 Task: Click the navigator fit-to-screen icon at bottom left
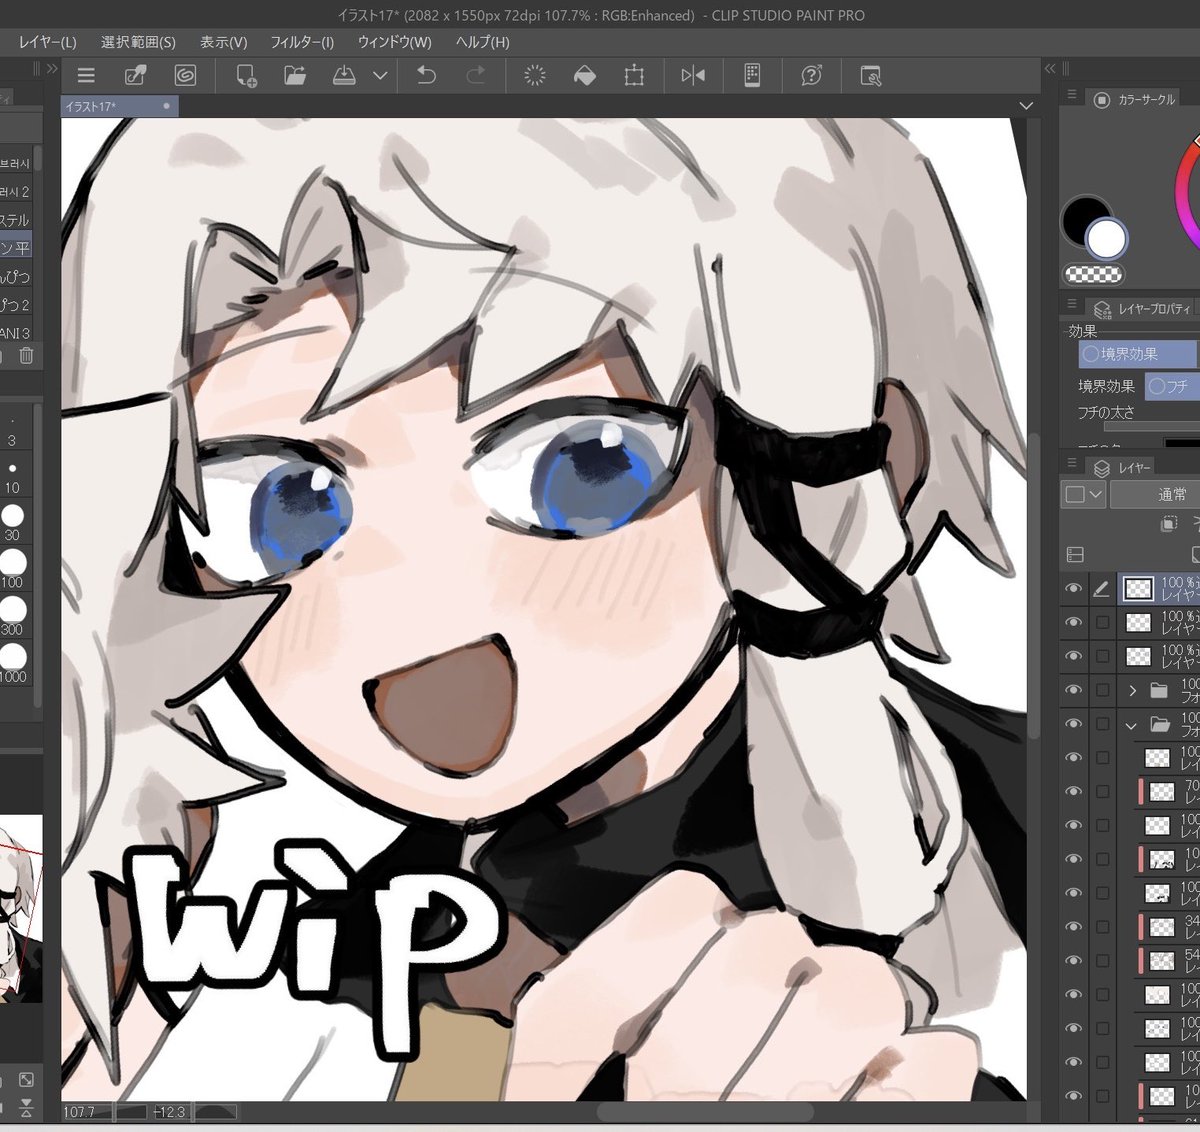click(26, 1080)
